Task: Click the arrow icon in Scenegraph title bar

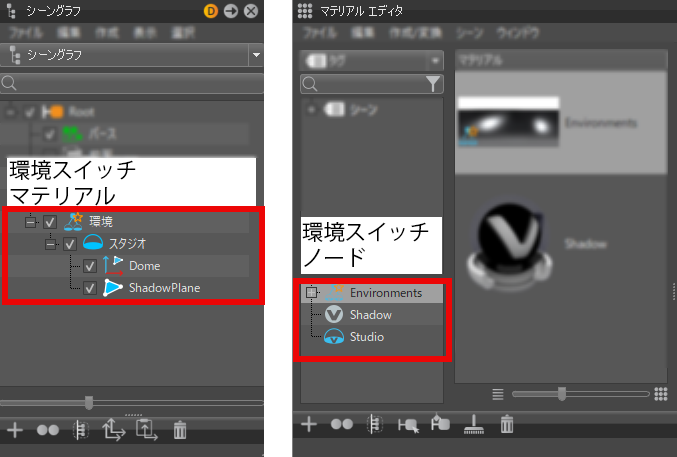Action: pos(231,11)
